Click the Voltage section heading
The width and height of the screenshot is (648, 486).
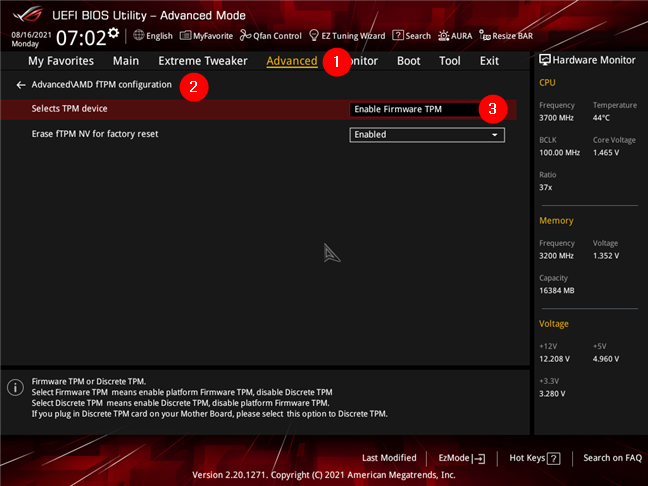click(x=554, y=324)
